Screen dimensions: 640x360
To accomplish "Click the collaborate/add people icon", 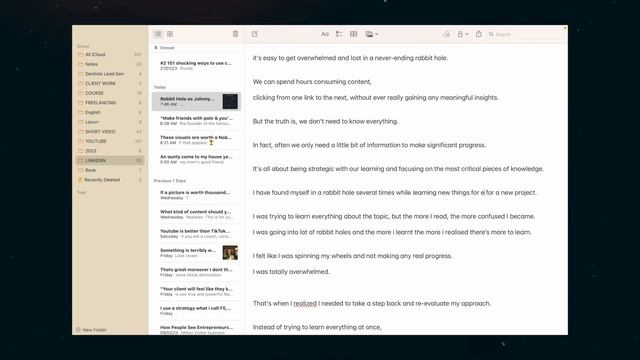I will [446, 34].
